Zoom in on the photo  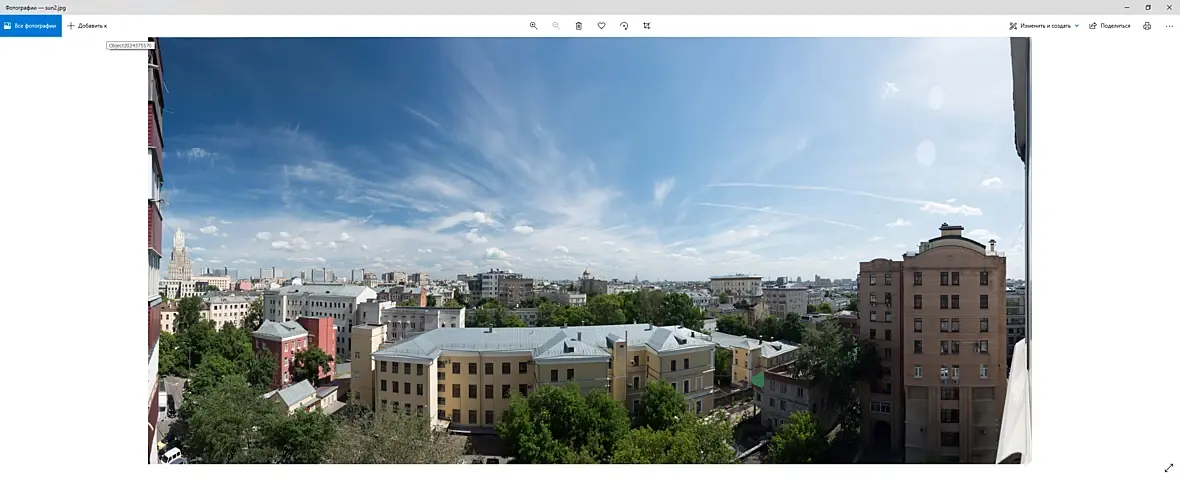tap(534, 26)
